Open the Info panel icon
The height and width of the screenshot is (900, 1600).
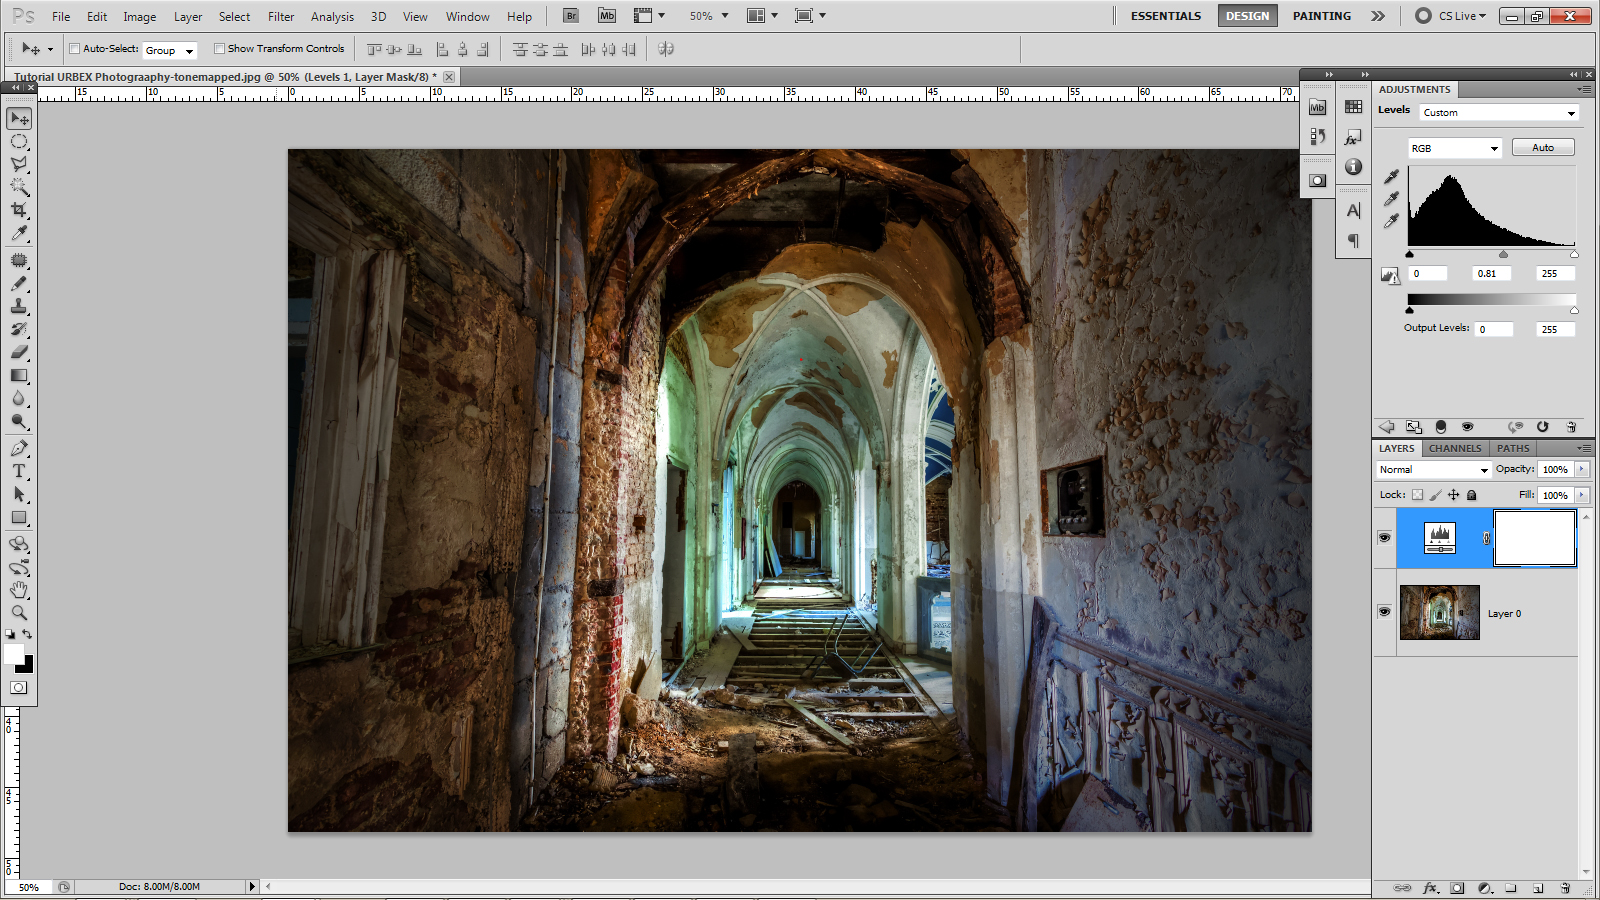click(1353, 167)
